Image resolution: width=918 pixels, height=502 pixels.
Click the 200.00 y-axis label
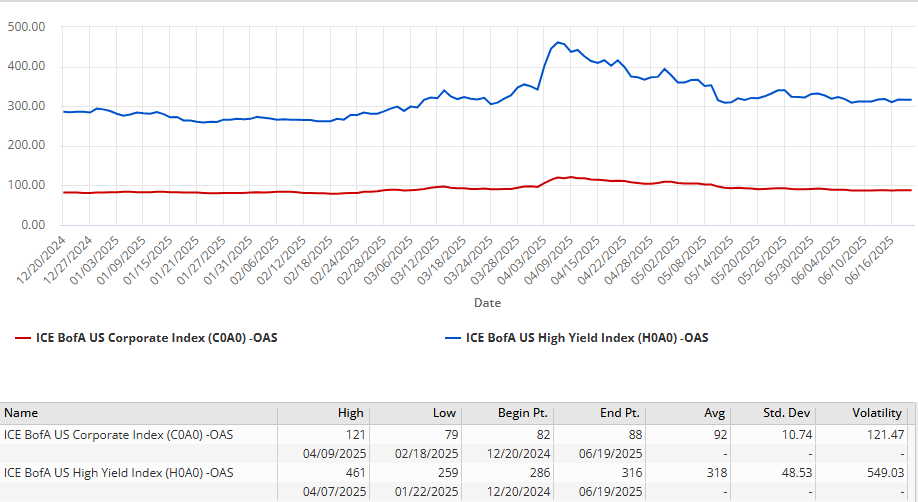(x=26, y=145)
